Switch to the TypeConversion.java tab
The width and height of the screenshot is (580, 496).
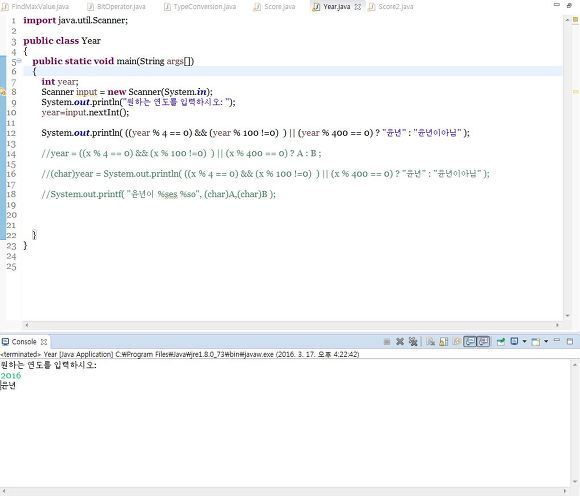(x=200, y=7)
